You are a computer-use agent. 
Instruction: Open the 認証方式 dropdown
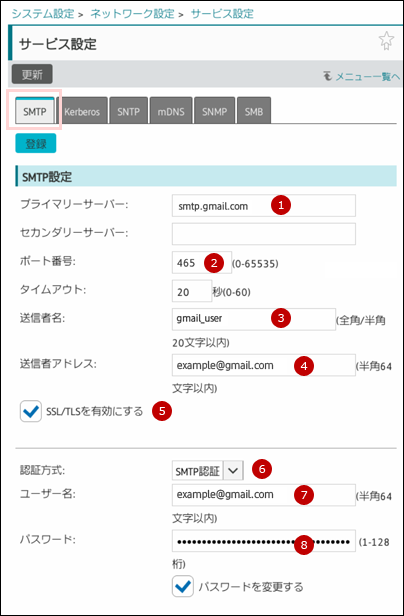208,470
